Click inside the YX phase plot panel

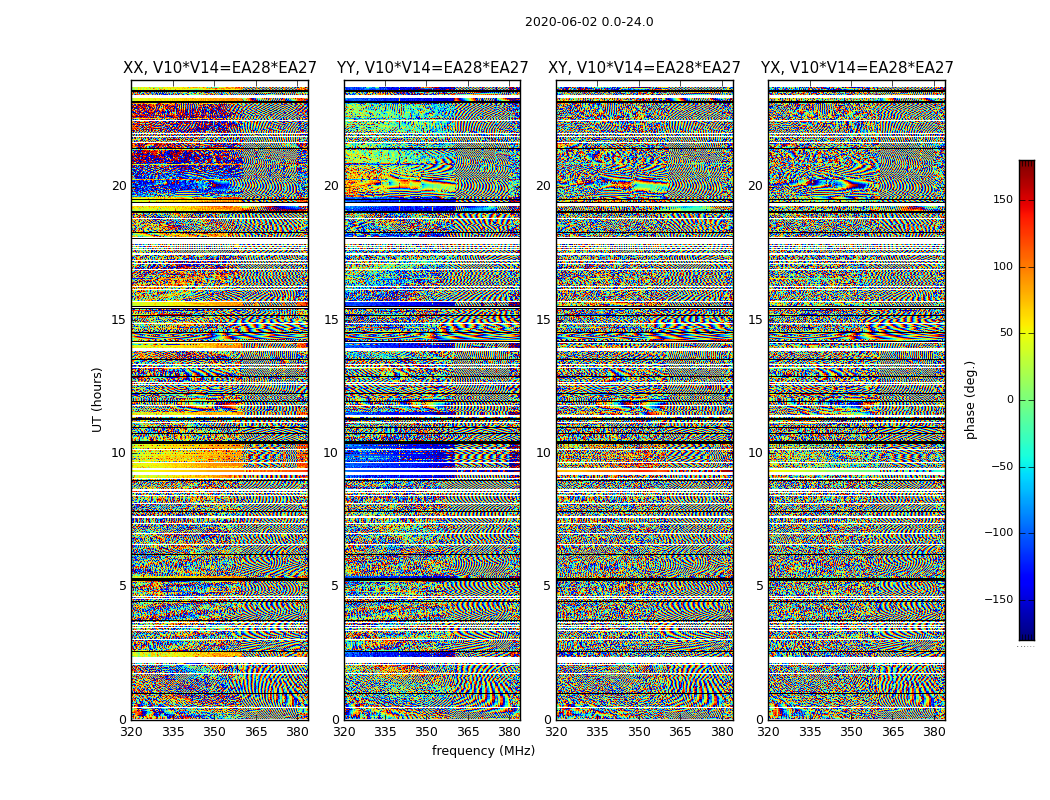click(x=857, y=400)
